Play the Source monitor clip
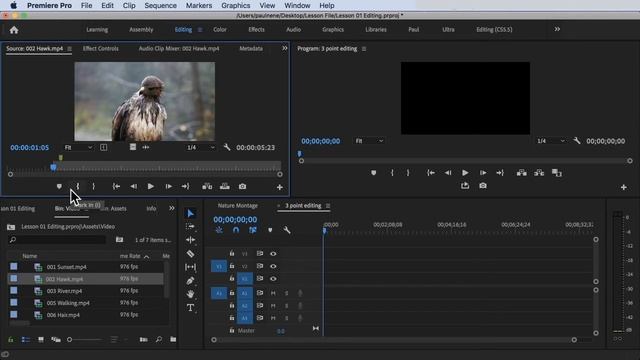The image size is (640, 360). [x=151, y=187]
